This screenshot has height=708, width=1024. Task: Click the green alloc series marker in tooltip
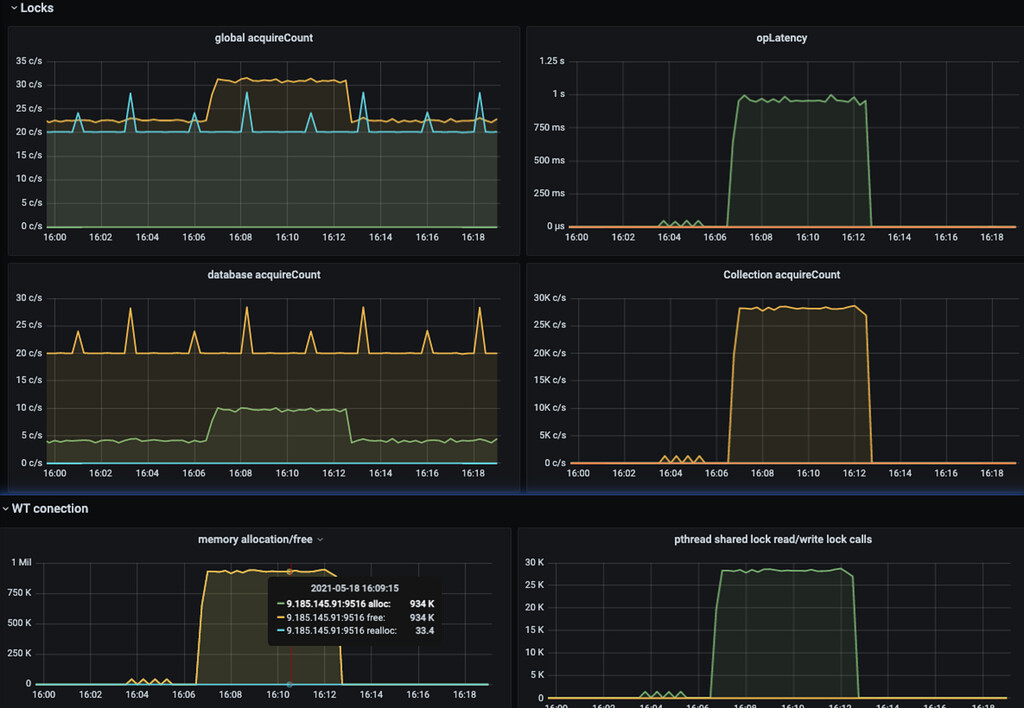tap(281, 604)
